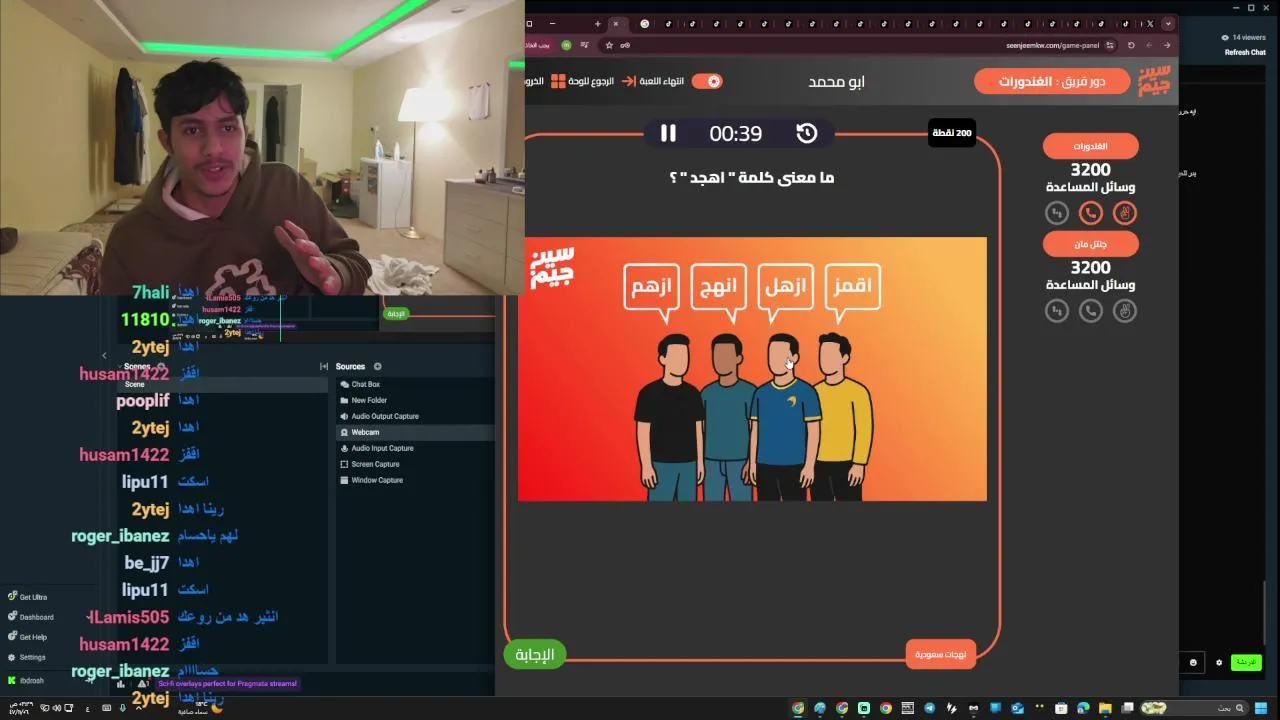Reveal the answer with the green الإجابة button
The image size is (1280, 720).
[x=535, y=655]
